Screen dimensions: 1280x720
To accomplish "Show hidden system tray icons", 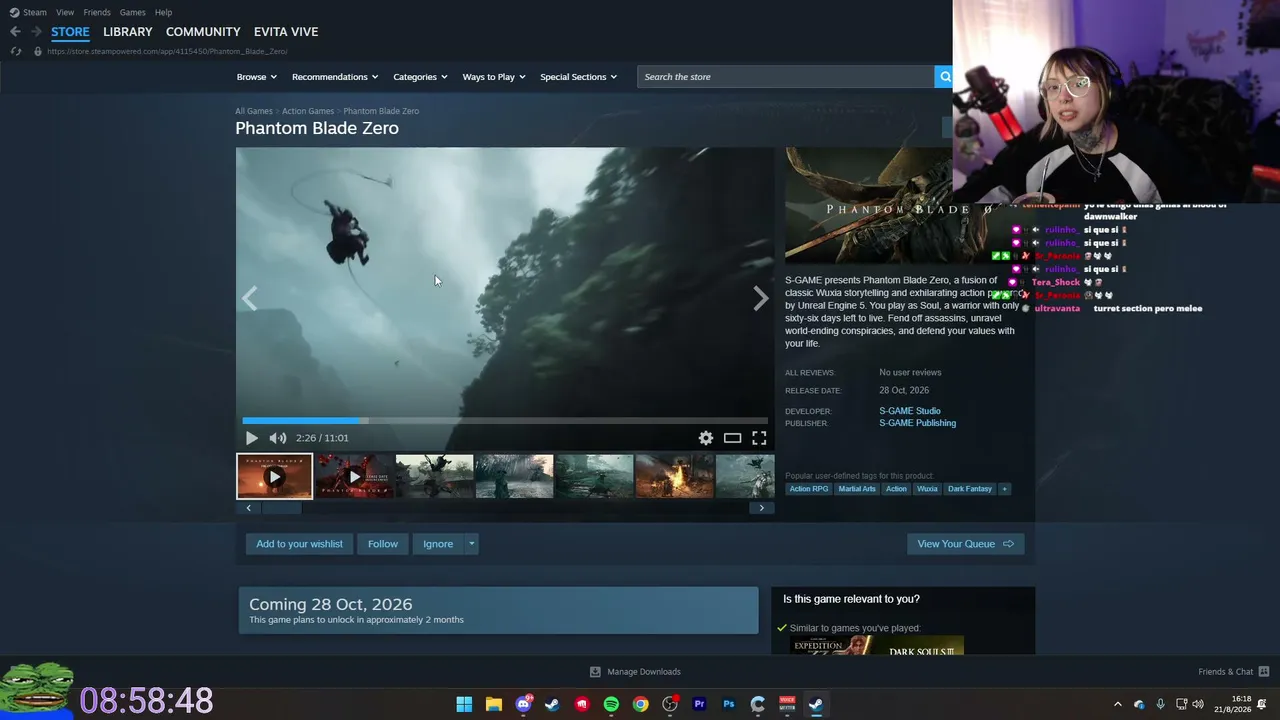I will click(x=1118, y=704).
